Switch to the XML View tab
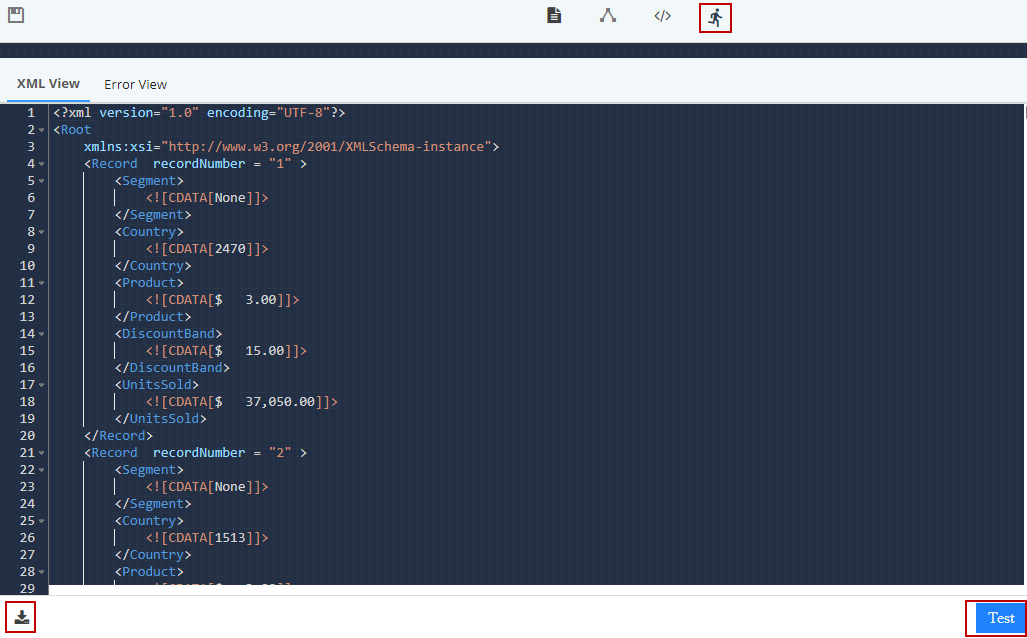This screenshot has height=638, width=1027. click(48, 84)
